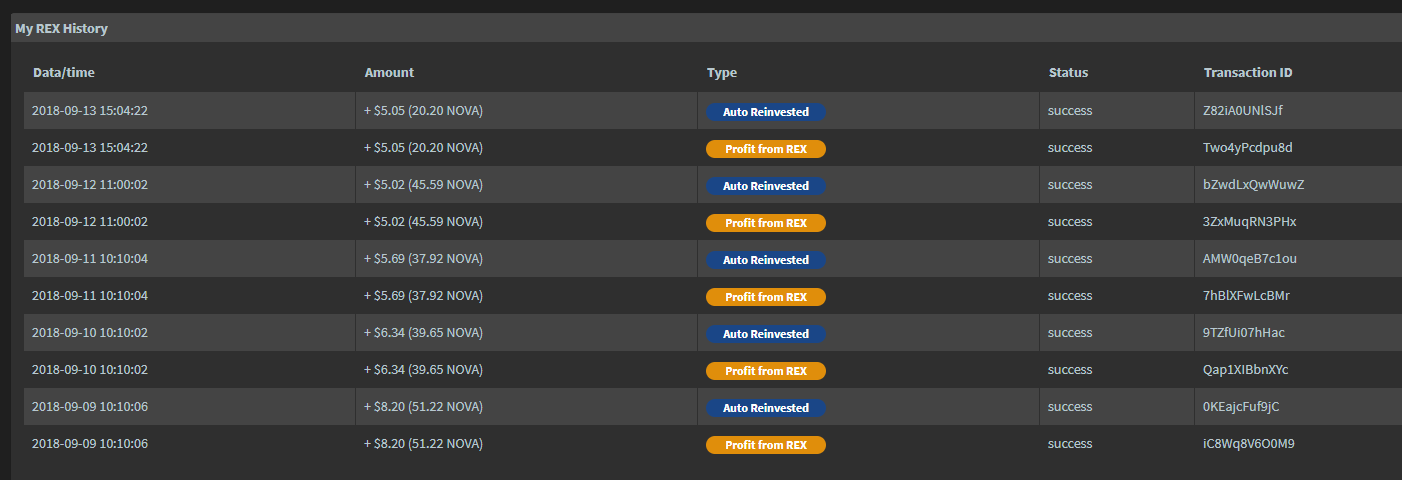Viewport: 1402px width, 480px height.
Task: Select transaction ID Z82iA0UNlSJf
Action: coord(1243,111)
